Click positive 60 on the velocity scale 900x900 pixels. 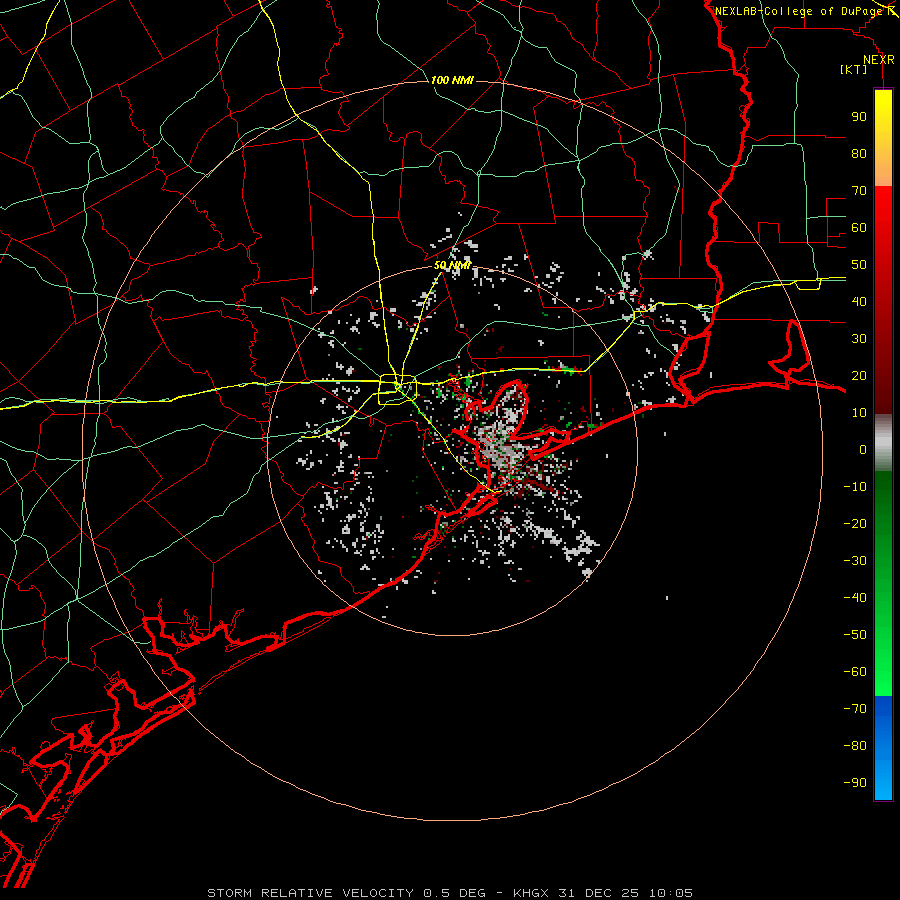point(859,228)
